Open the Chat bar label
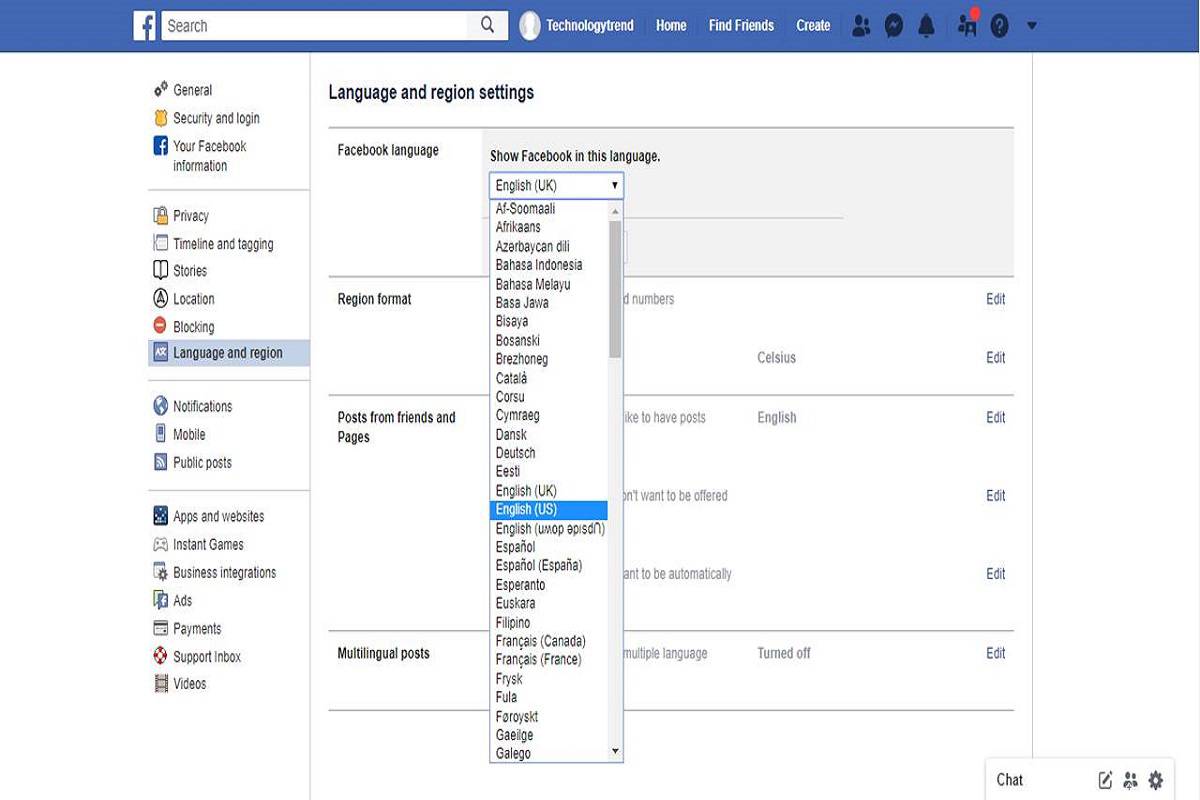The image size is (1200, 800). (x=1010, y=780)
